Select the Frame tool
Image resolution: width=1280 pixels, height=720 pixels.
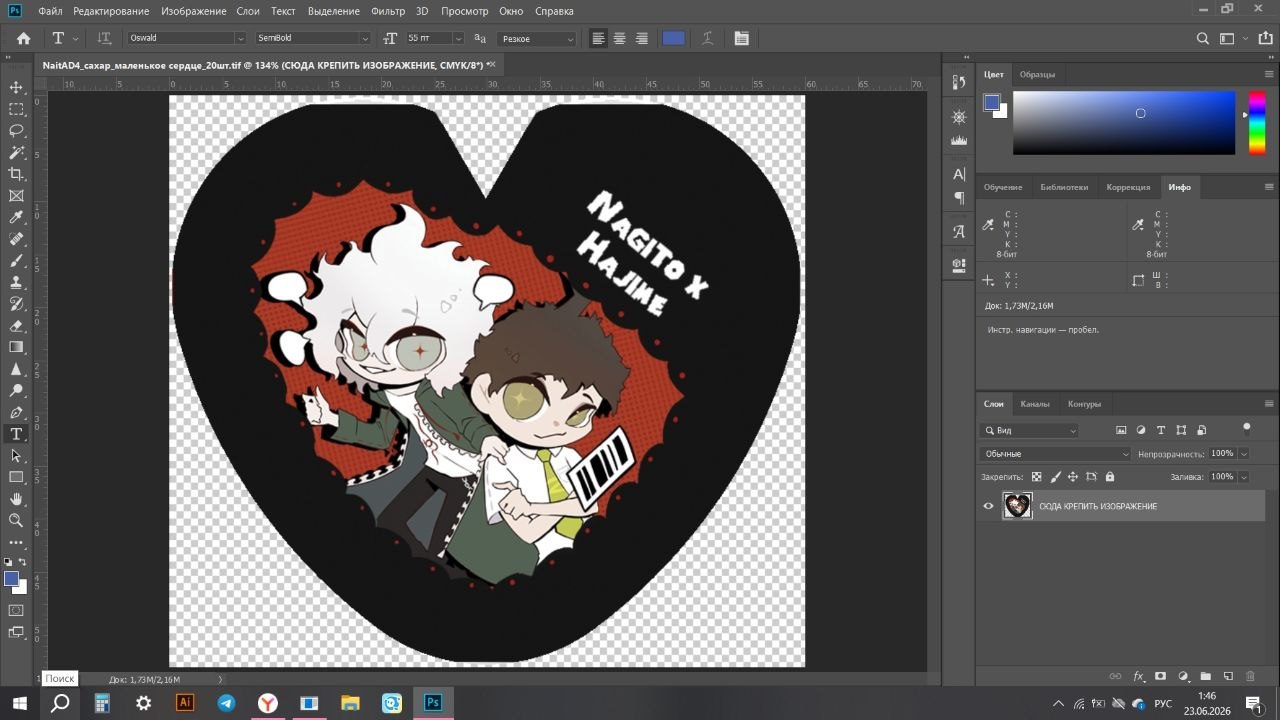[x=16, y=196]
